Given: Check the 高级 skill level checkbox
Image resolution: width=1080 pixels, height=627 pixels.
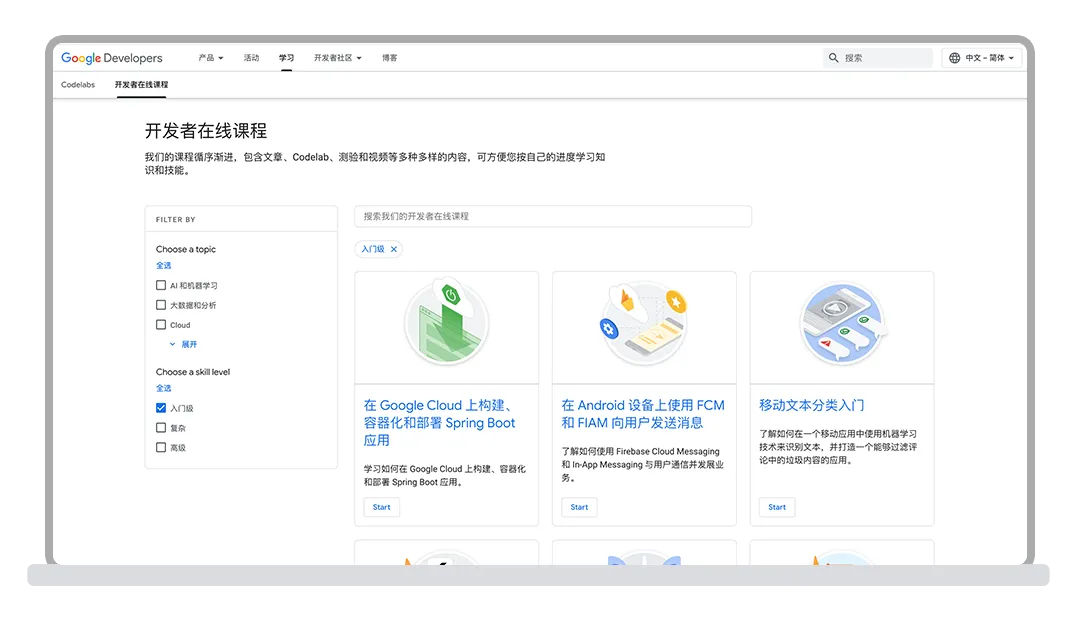Looking at the screenshot, I should [161, 447].
